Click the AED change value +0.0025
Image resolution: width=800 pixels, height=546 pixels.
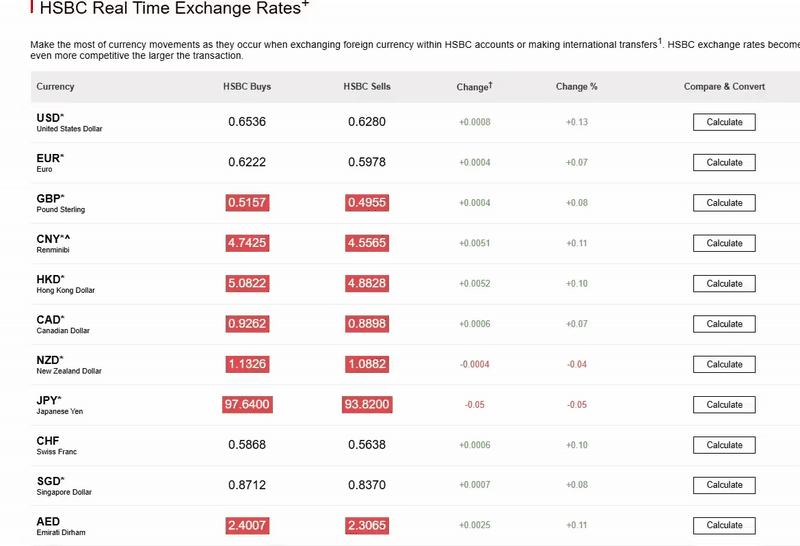click(474, 525)
